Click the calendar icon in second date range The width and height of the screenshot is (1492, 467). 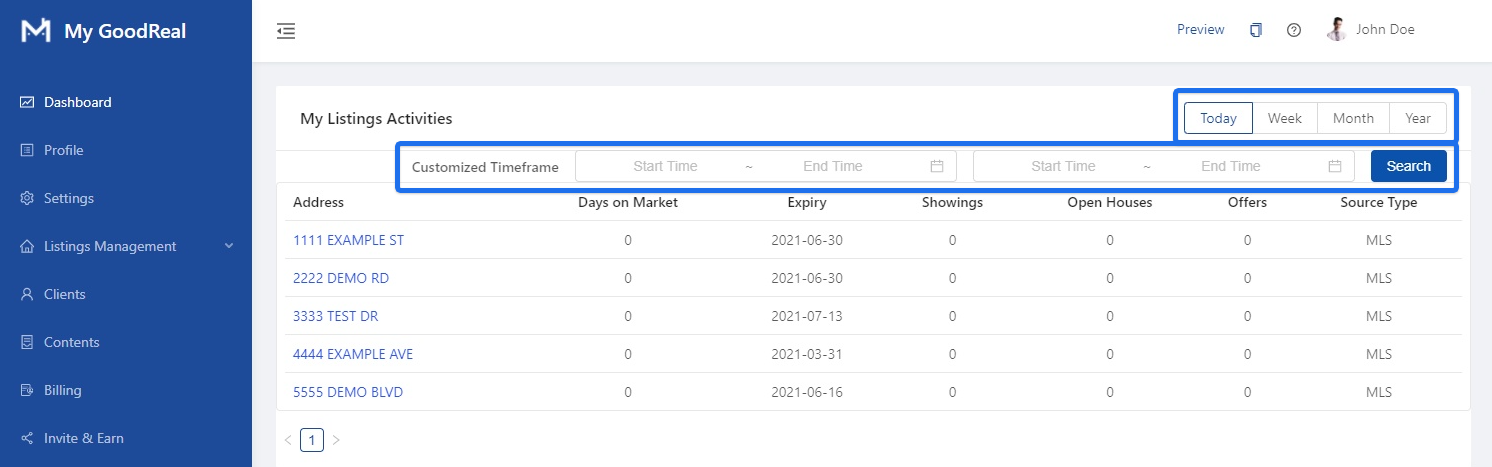(1335, 166)
